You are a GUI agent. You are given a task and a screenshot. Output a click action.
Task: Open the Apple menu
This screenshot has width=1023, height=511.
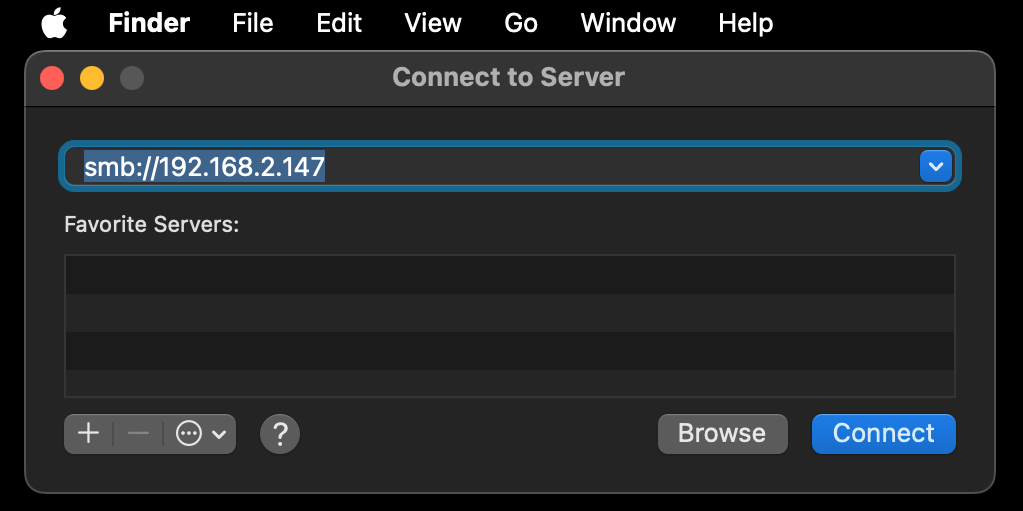click(x=54, y=22)
